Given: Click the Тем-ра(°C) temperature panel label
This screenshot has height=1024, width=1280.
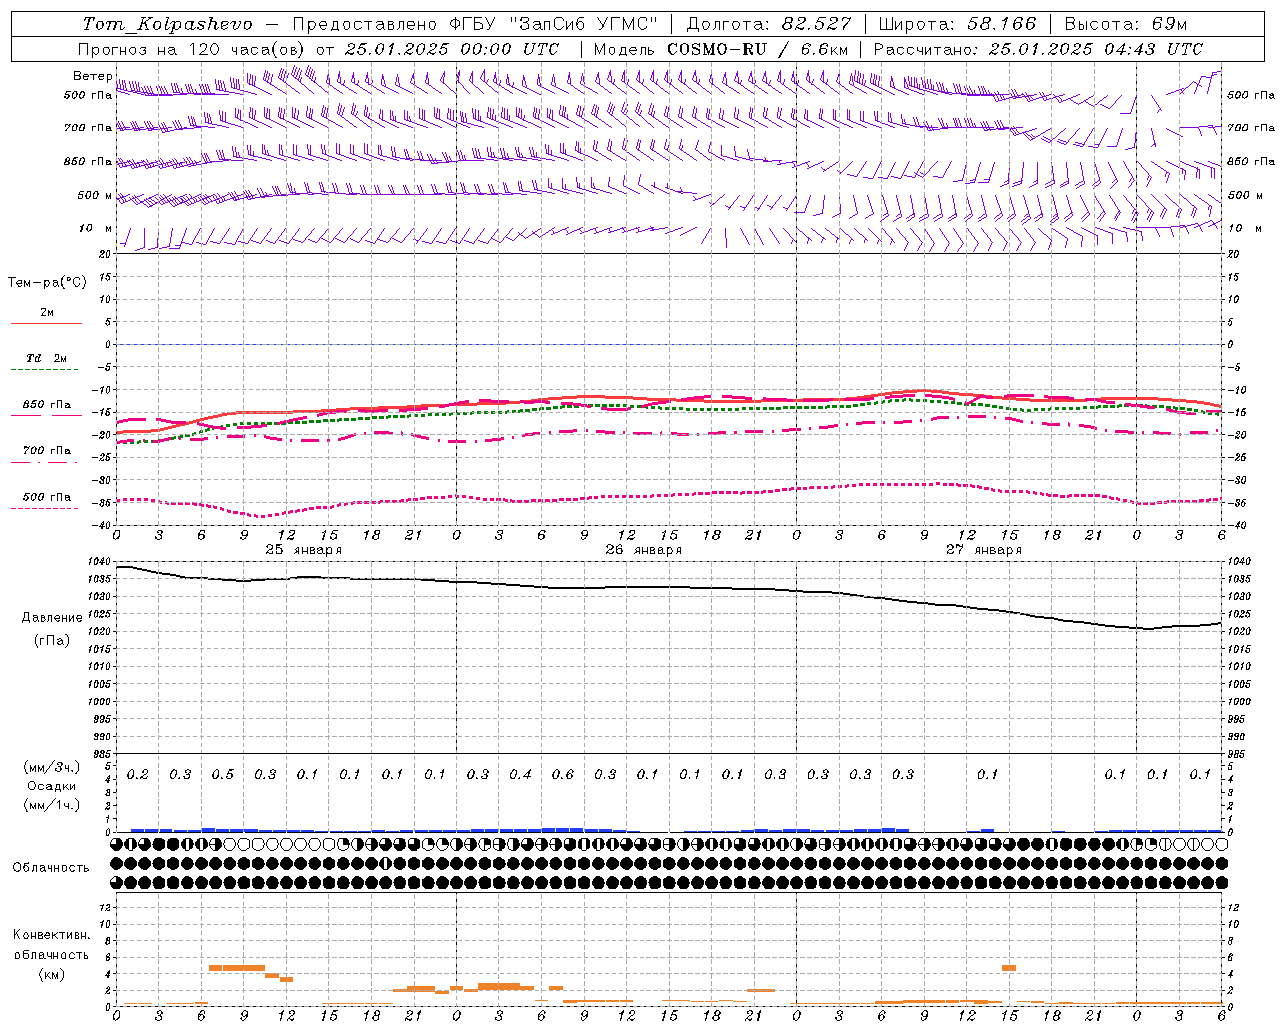Looking at the screenshot, I should tap(47, 282).
